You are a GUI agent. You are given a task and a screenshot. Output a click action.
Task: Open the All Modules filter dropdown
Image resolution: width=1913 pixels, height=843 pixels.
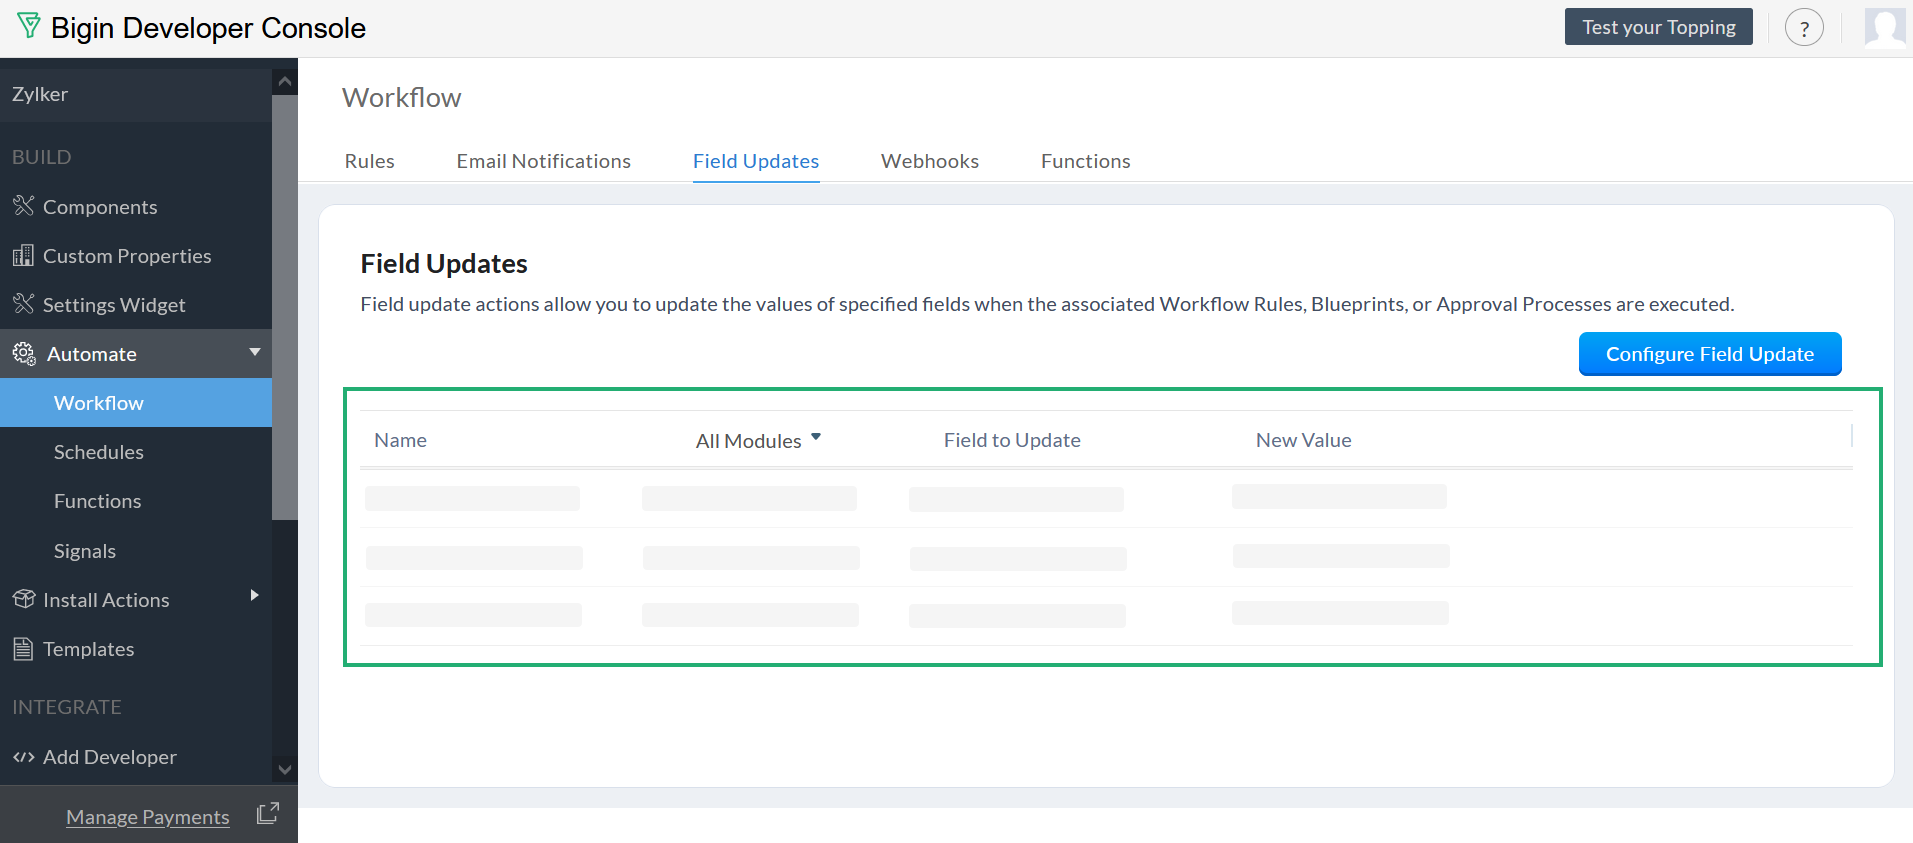pos(759,440)
